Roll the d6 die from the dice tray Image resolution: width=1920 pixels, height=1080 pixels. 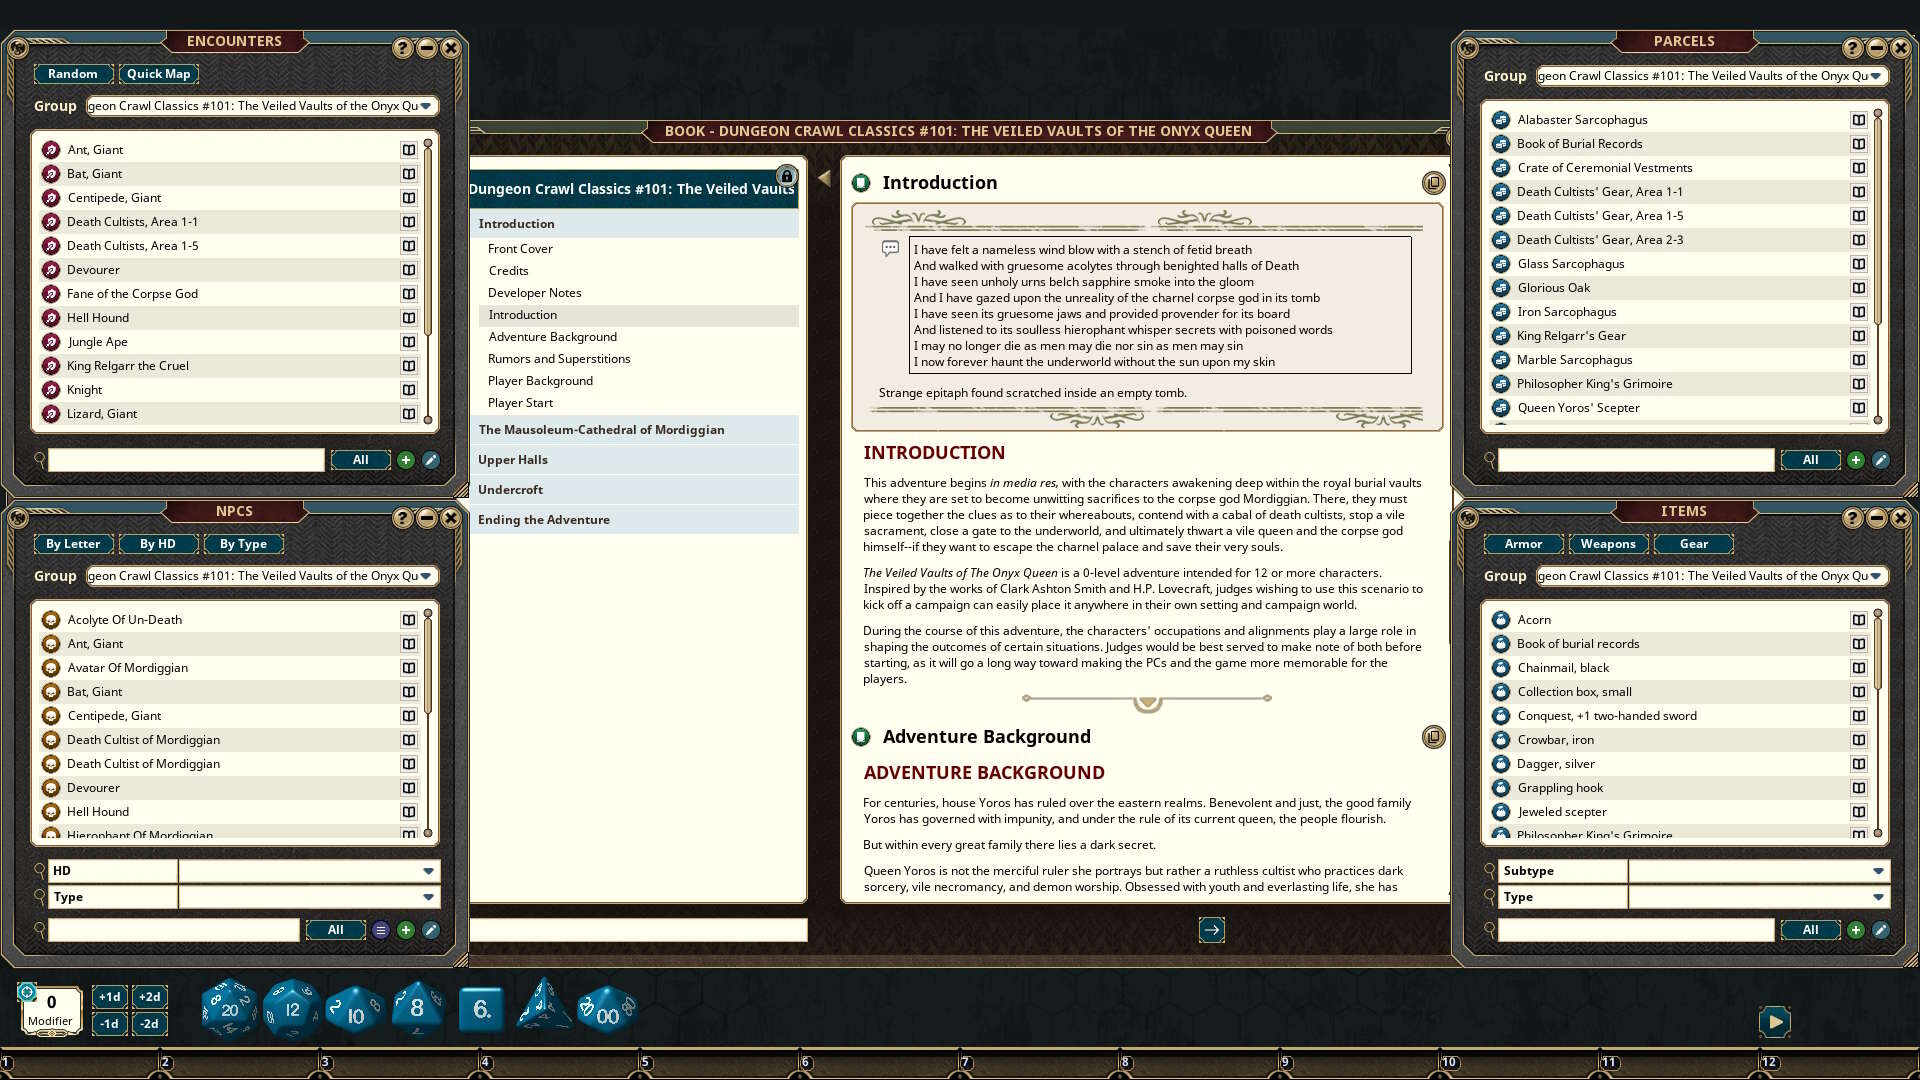pyautogui.click(x=481, y=1010)
